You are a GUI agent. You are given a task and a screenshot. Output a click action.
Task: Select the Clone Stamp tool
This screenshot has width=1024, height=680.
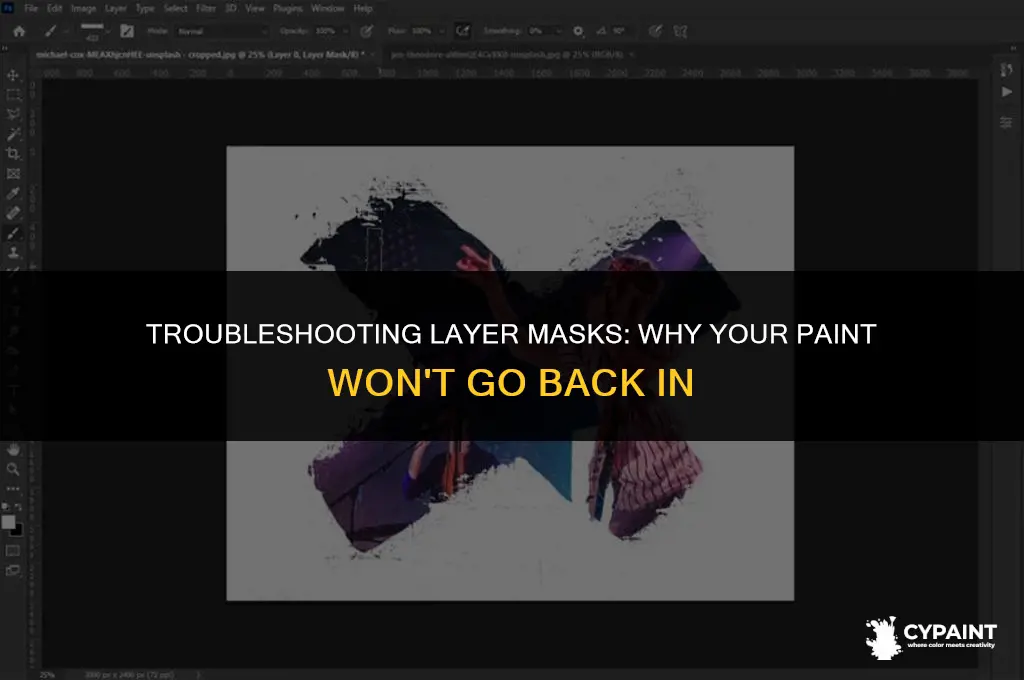12,253
